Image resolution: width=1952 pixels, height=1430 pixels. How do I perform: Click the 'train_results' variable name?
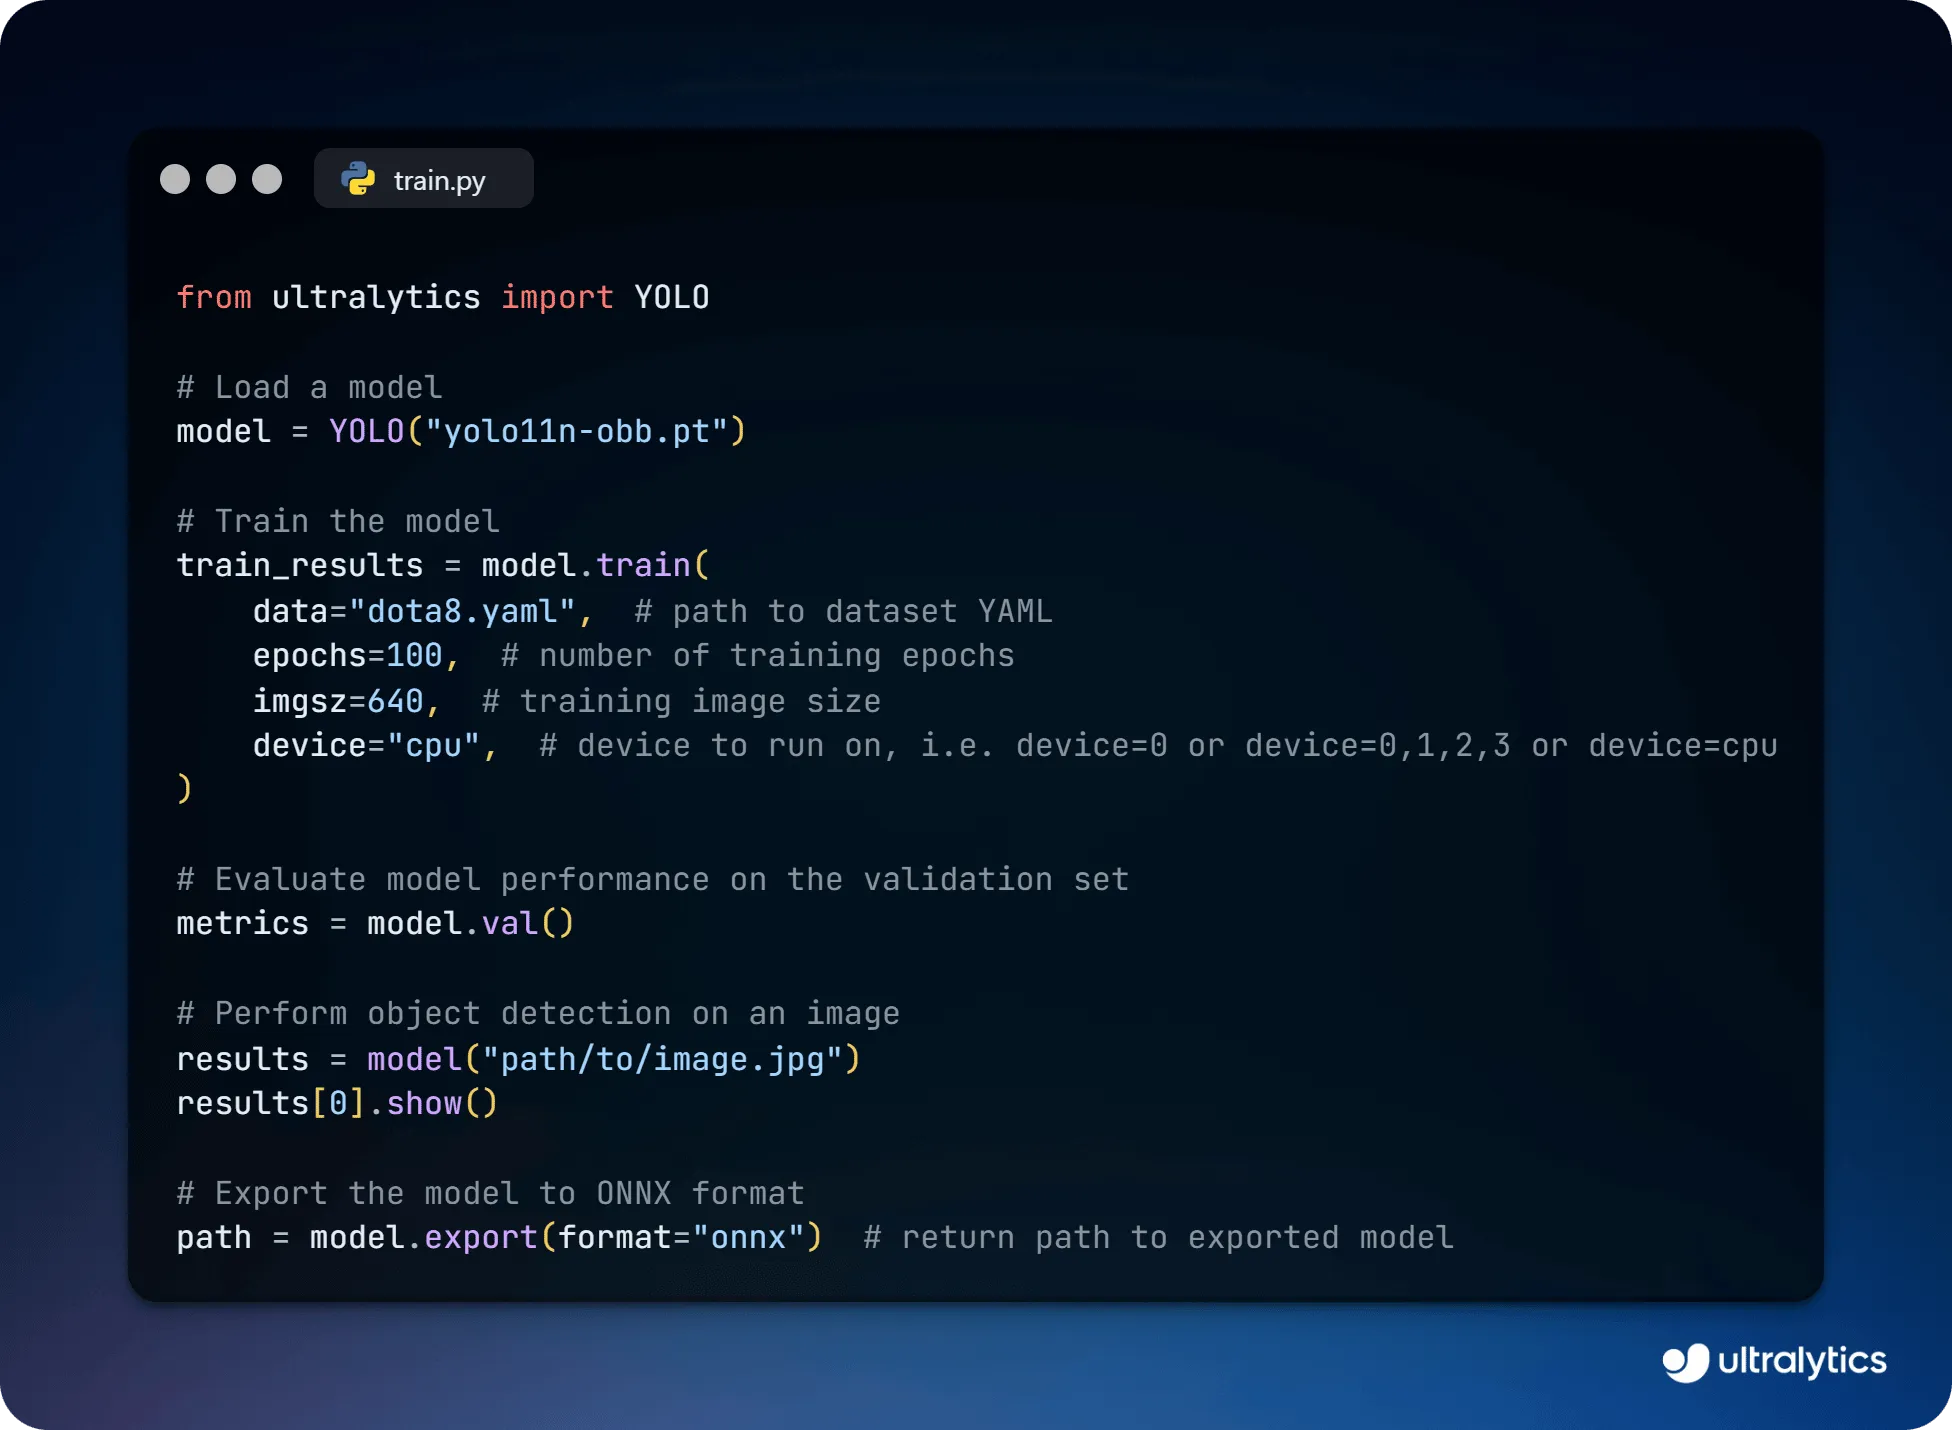300,565
